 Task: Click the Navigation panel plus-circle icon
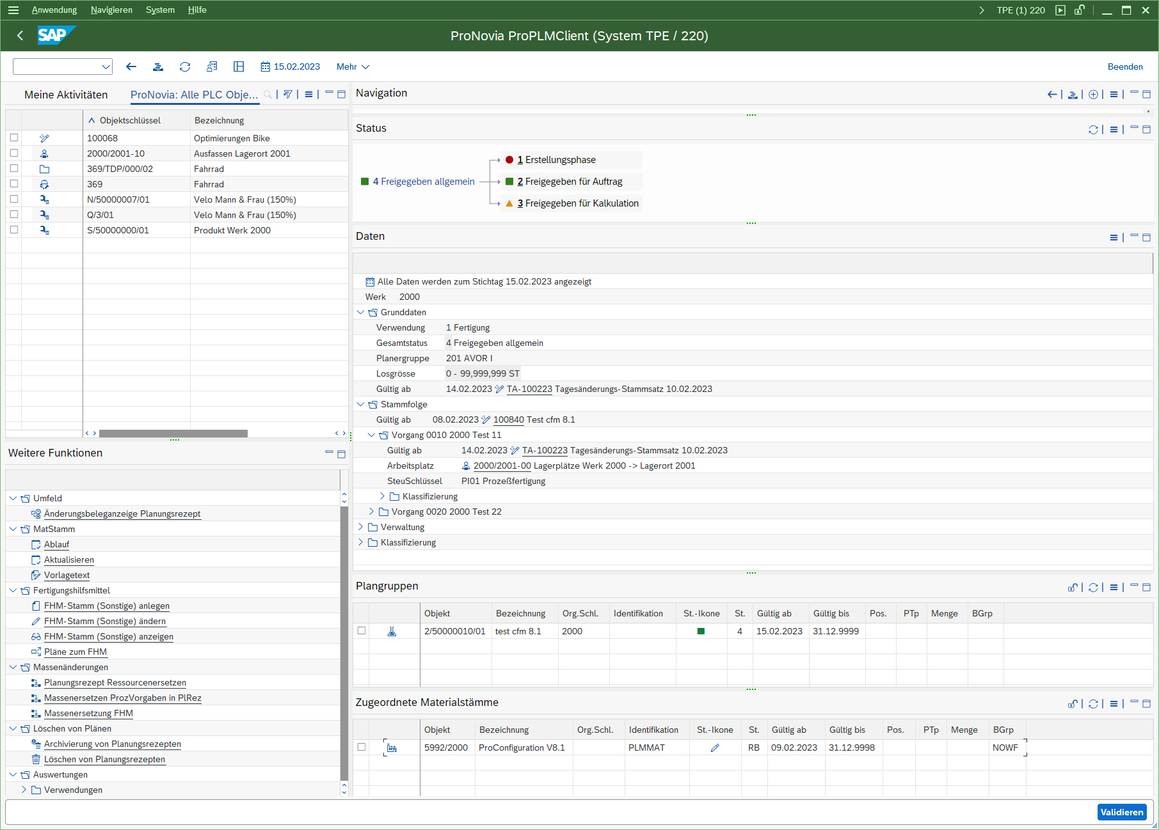point(1093,95)
